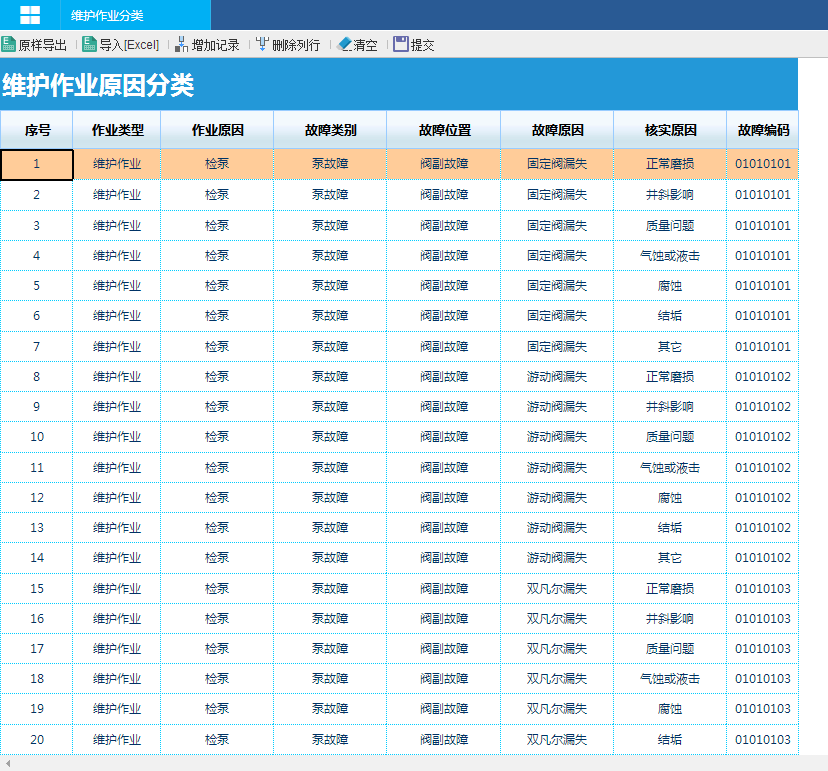Click the 提交 save disk icon

pos(401,44)
